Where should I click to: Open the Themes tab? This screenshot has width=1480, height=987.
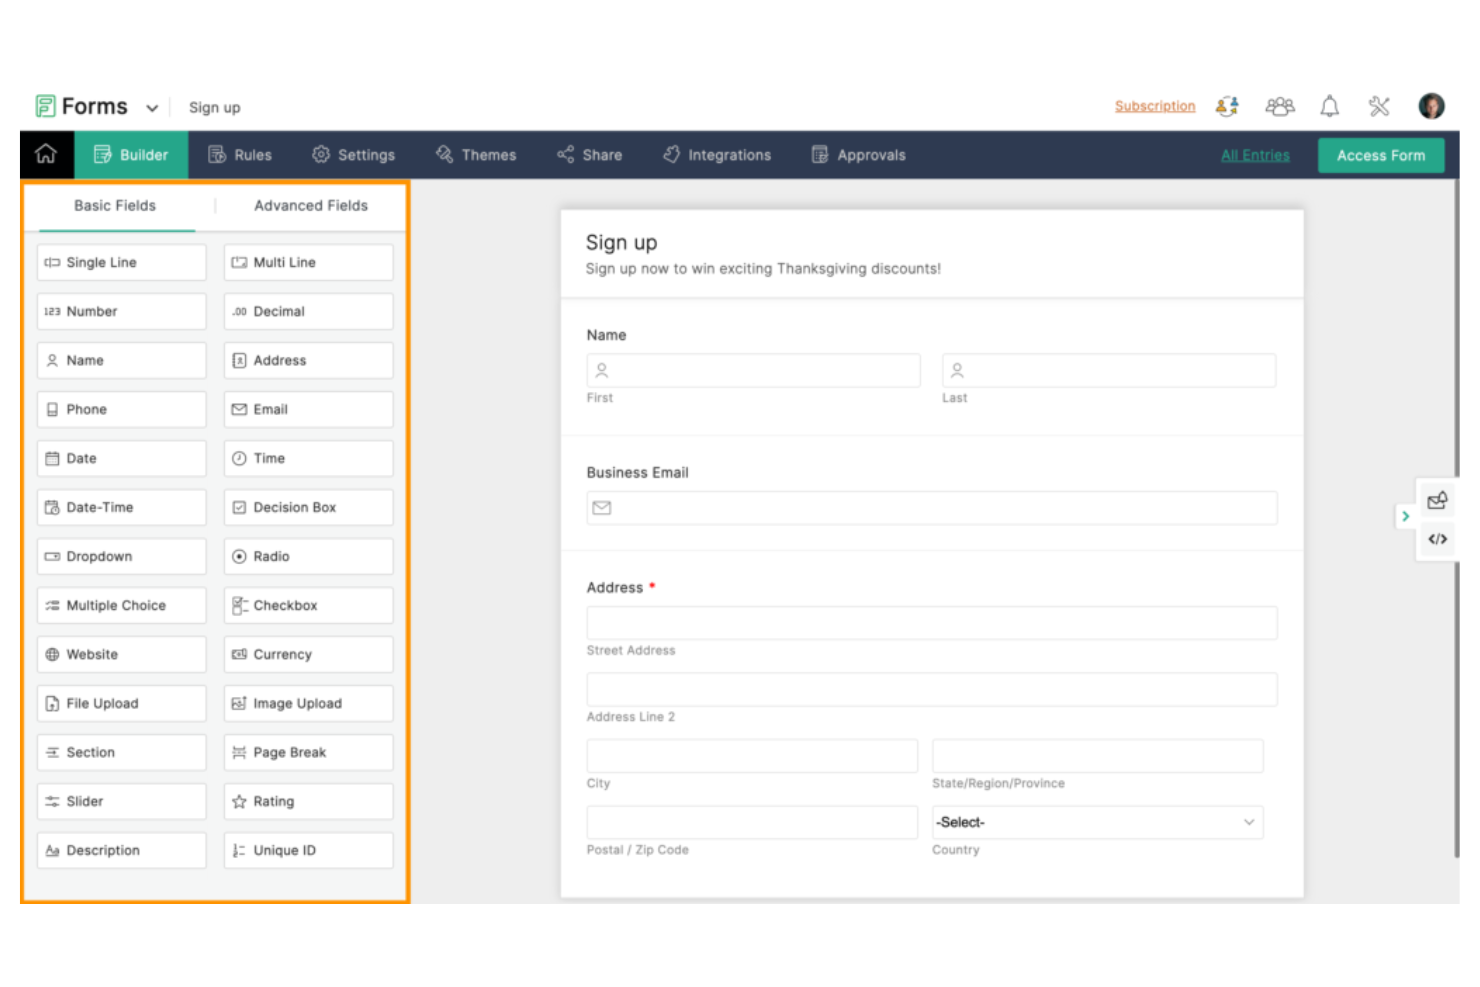coord(475,155)
